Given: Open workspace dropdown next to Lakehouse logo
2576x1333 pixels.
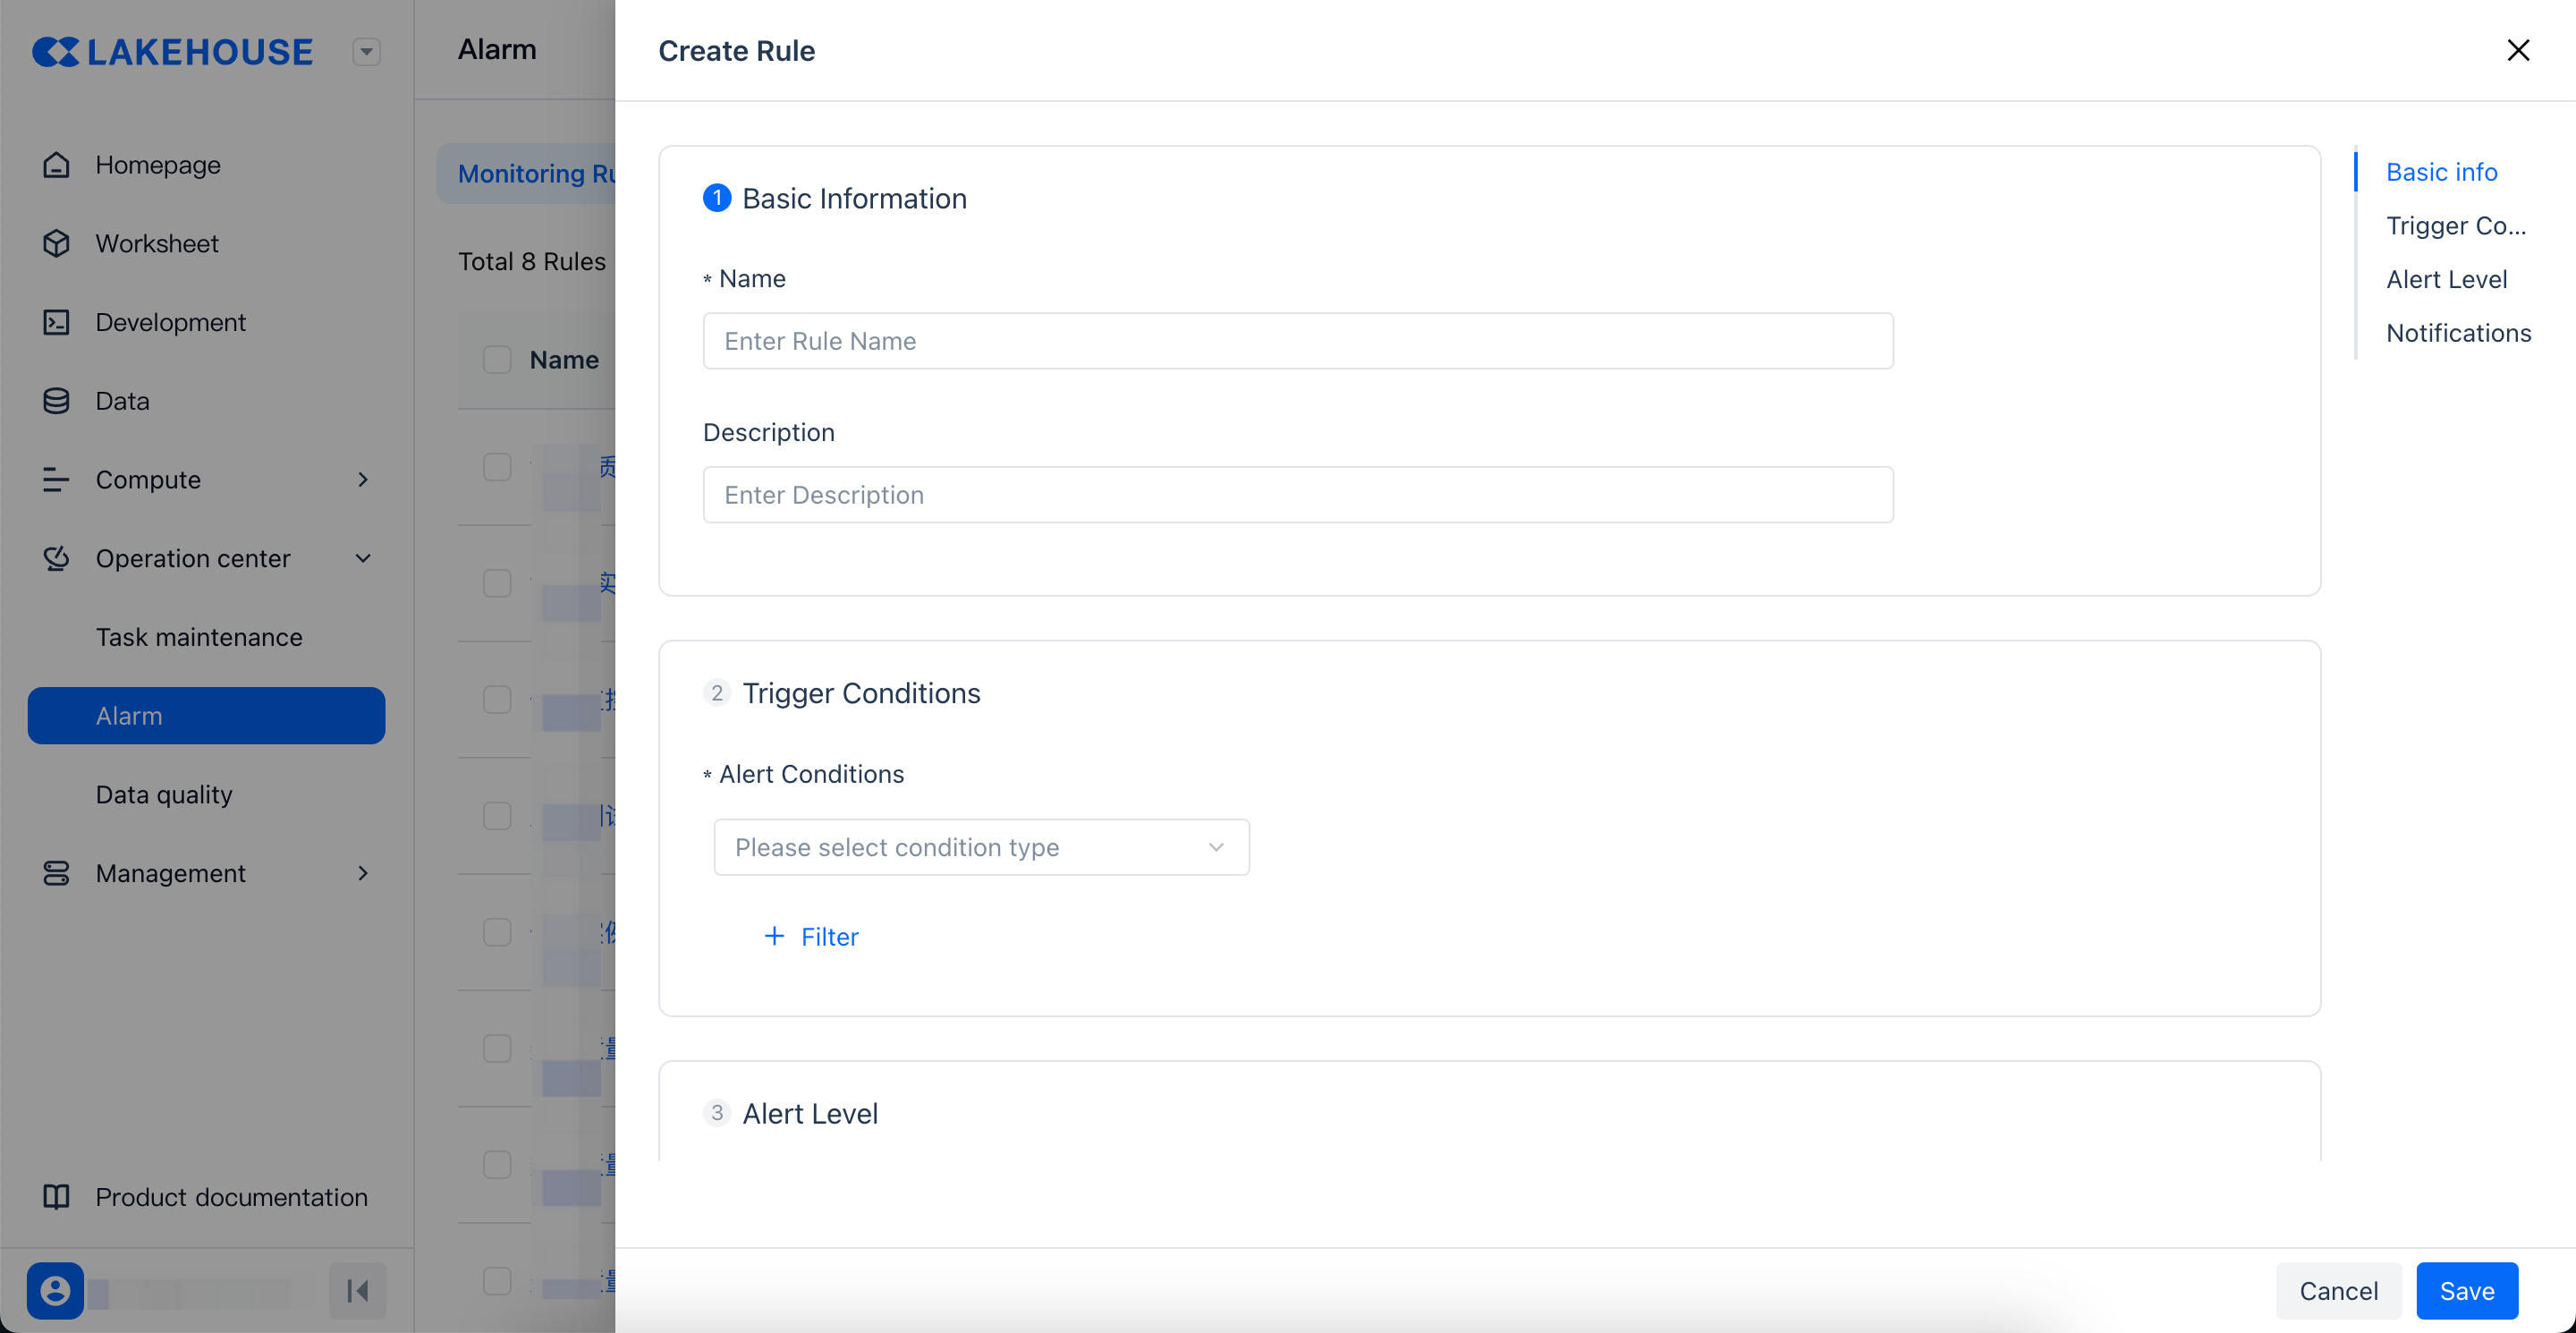Looking at the screenshot, I should click(367, 52).
